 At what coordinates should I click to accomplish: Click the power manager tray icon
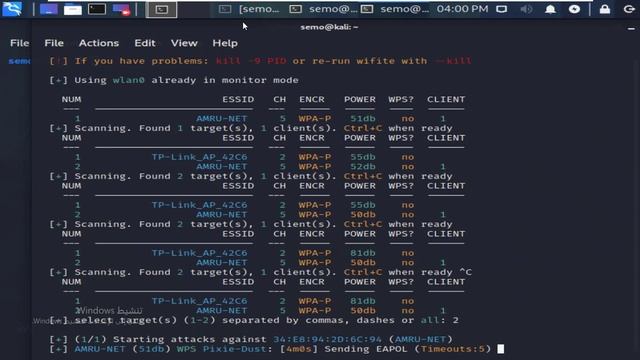coord(574,9)
